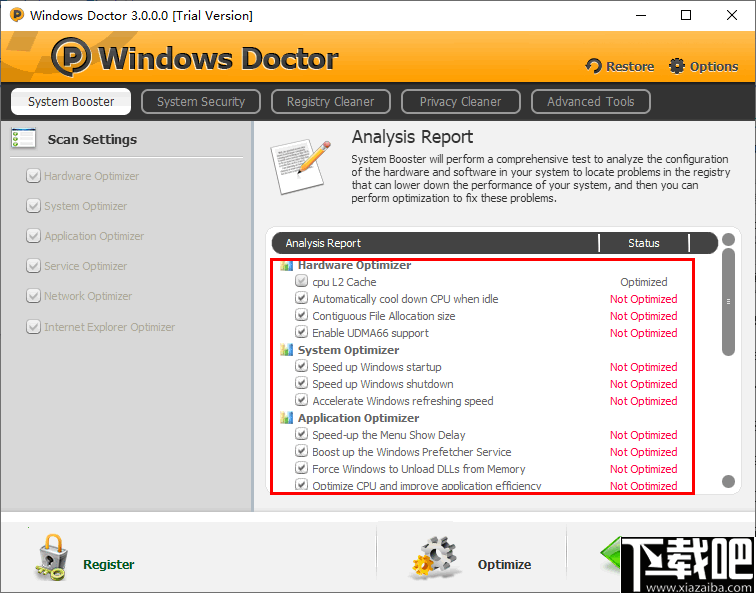Click the Optimize label
Viewport: 756px width, 593px height.
pyautogui.click(x=504, y=565)
